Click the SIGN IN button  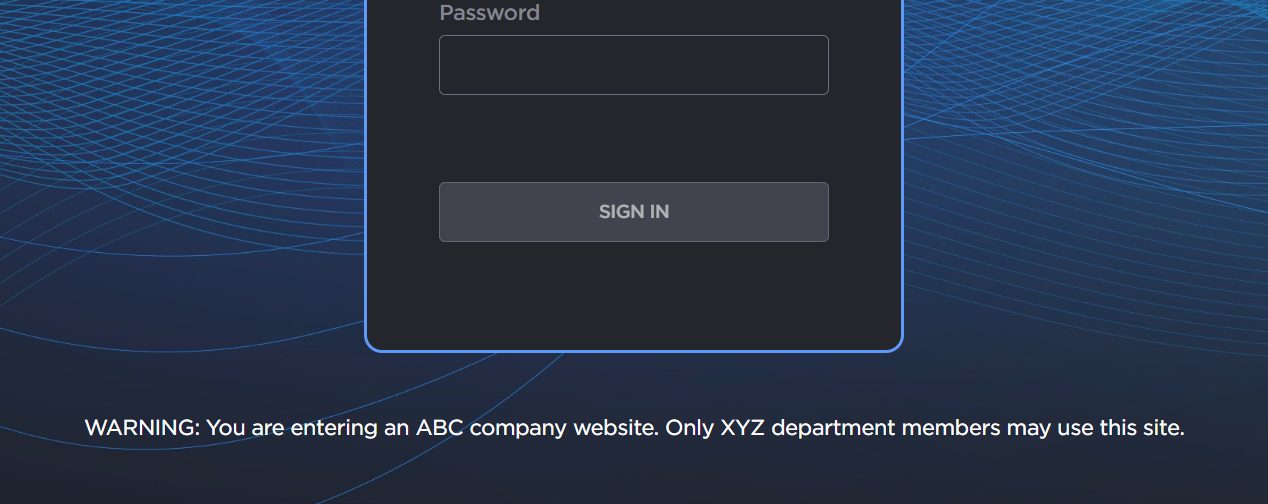(633, 212)
